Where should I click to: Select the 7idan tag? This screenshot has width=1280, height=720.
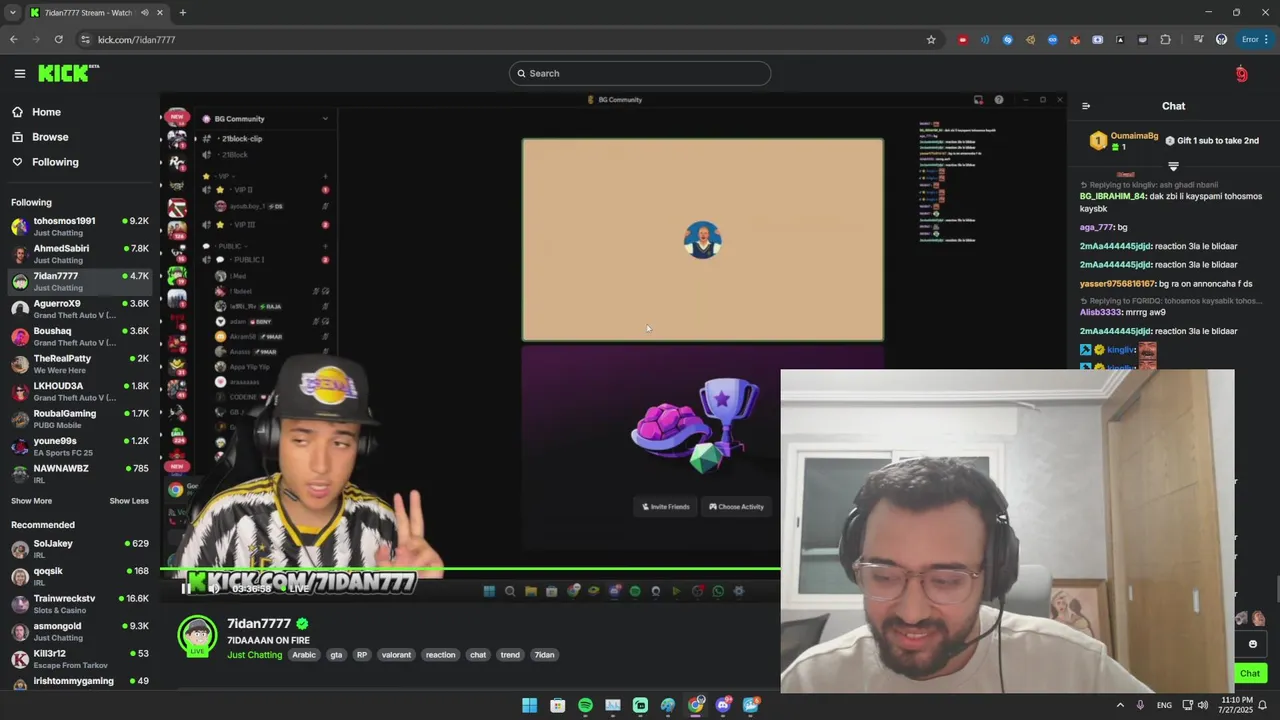[544, 655]
